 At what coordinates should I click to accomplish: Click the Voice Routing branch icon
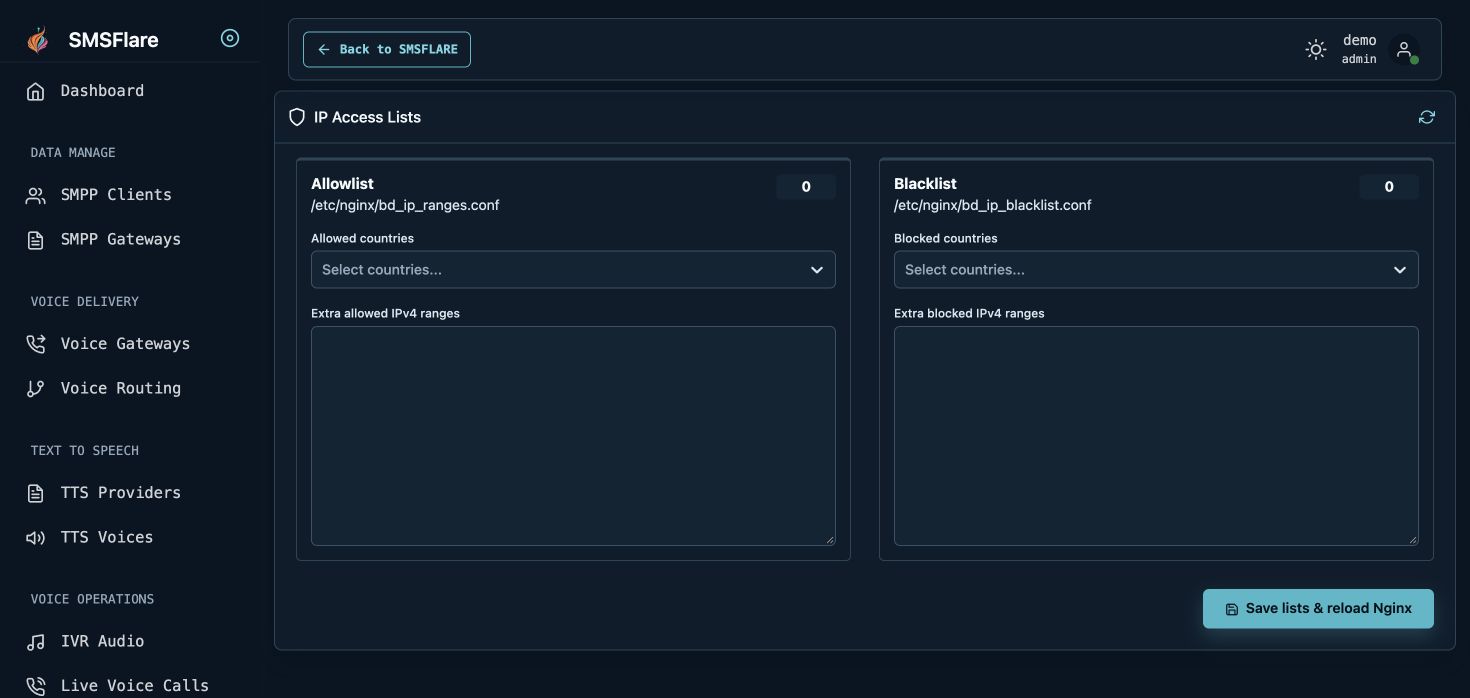(36, 389)
